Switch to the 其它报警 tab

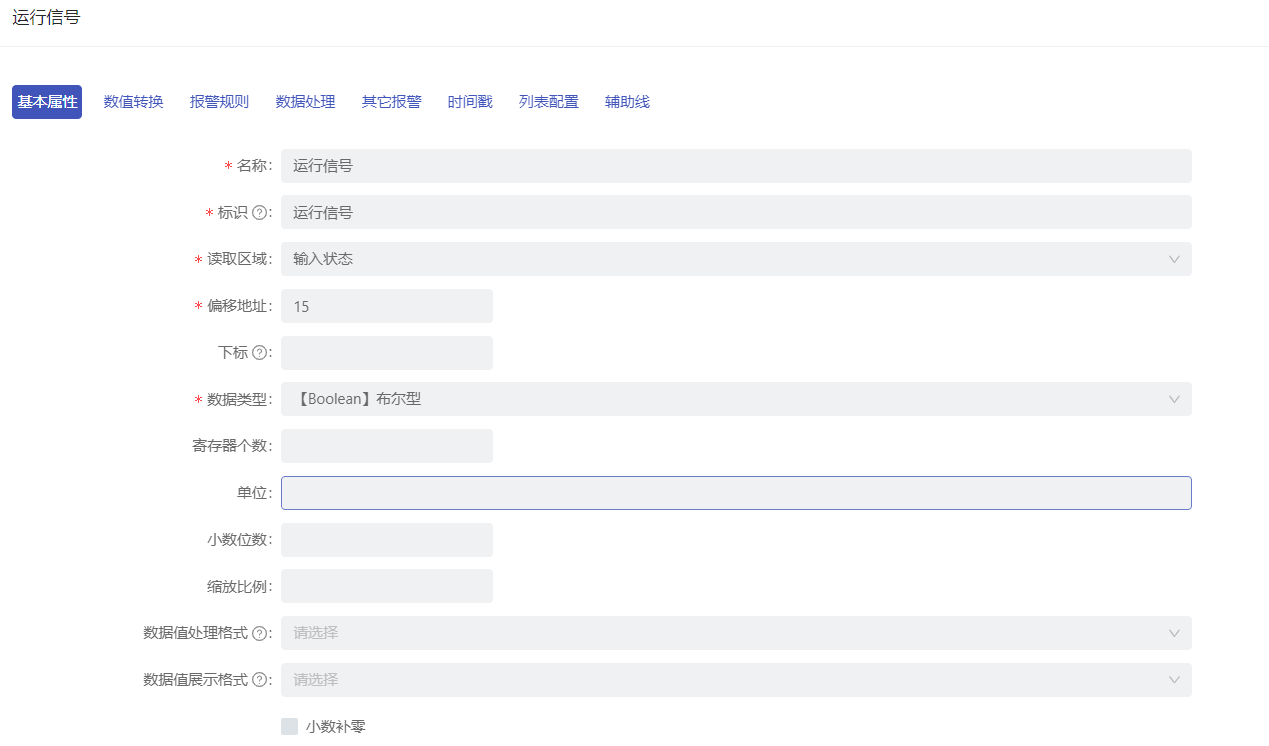coord(392,102)
